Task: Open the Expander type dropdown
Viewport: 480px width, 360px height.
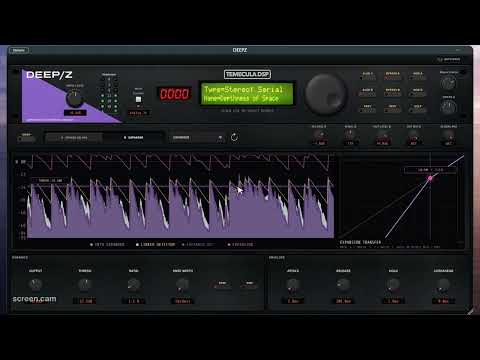Action: [197, 138]
